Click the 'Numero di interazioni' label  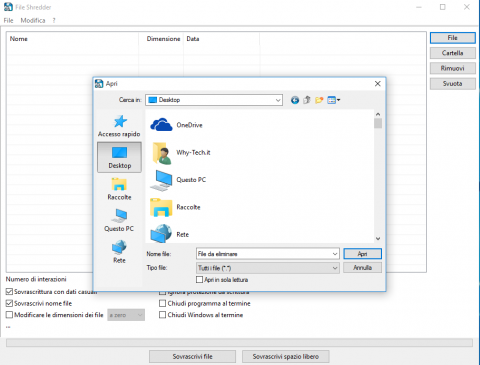click(x=36, y=279)
